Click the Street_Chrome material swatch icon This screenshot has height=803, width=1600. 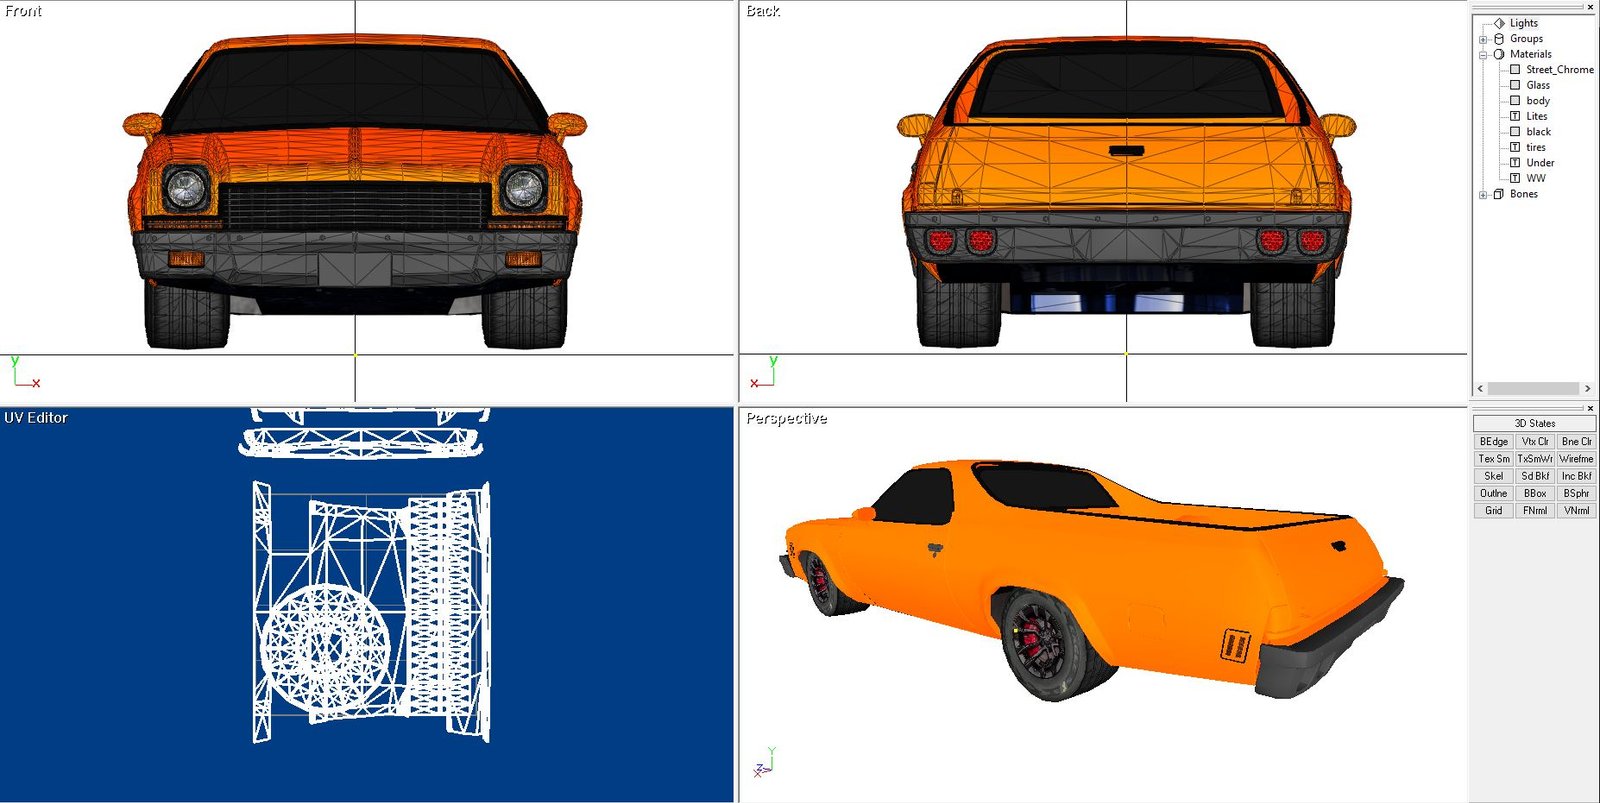pos(1515,70)
